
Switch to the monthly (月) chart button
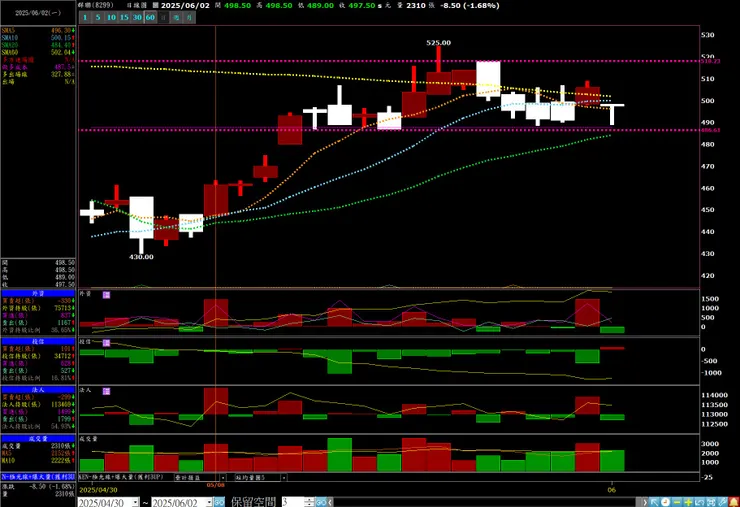(189, 17)
